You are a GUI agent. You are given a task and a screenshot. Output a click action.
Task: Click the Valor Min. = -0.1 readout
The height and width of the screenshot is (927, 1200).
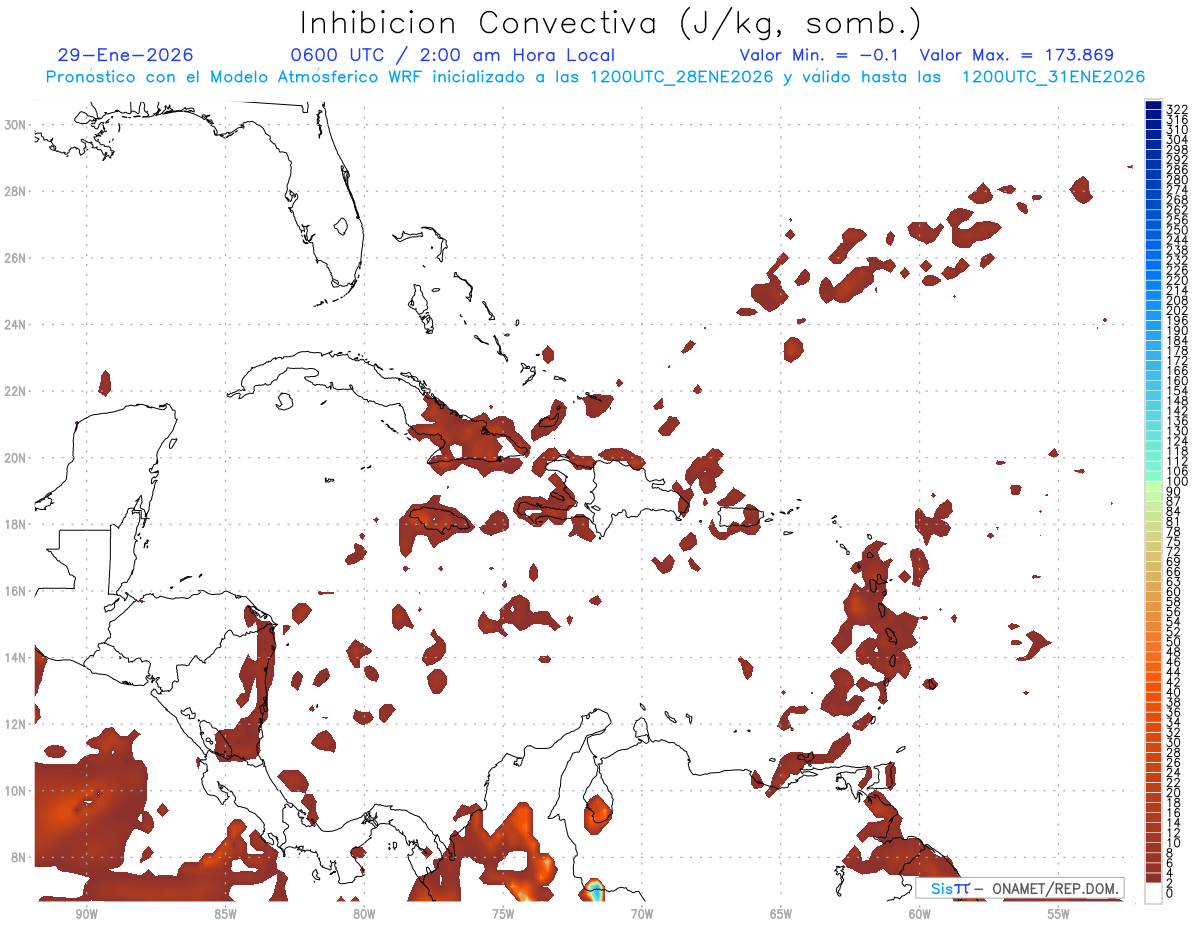(819, 55)
